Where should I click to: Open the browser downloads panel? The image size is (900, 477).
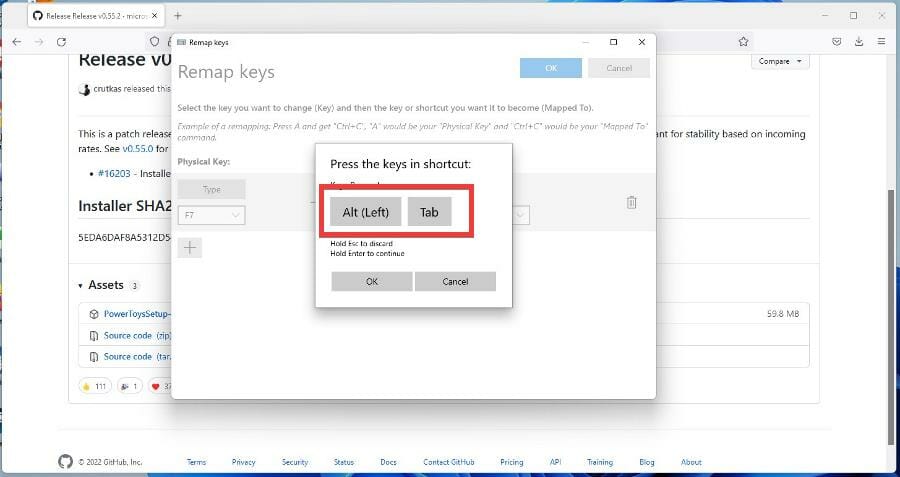[859, 41]
